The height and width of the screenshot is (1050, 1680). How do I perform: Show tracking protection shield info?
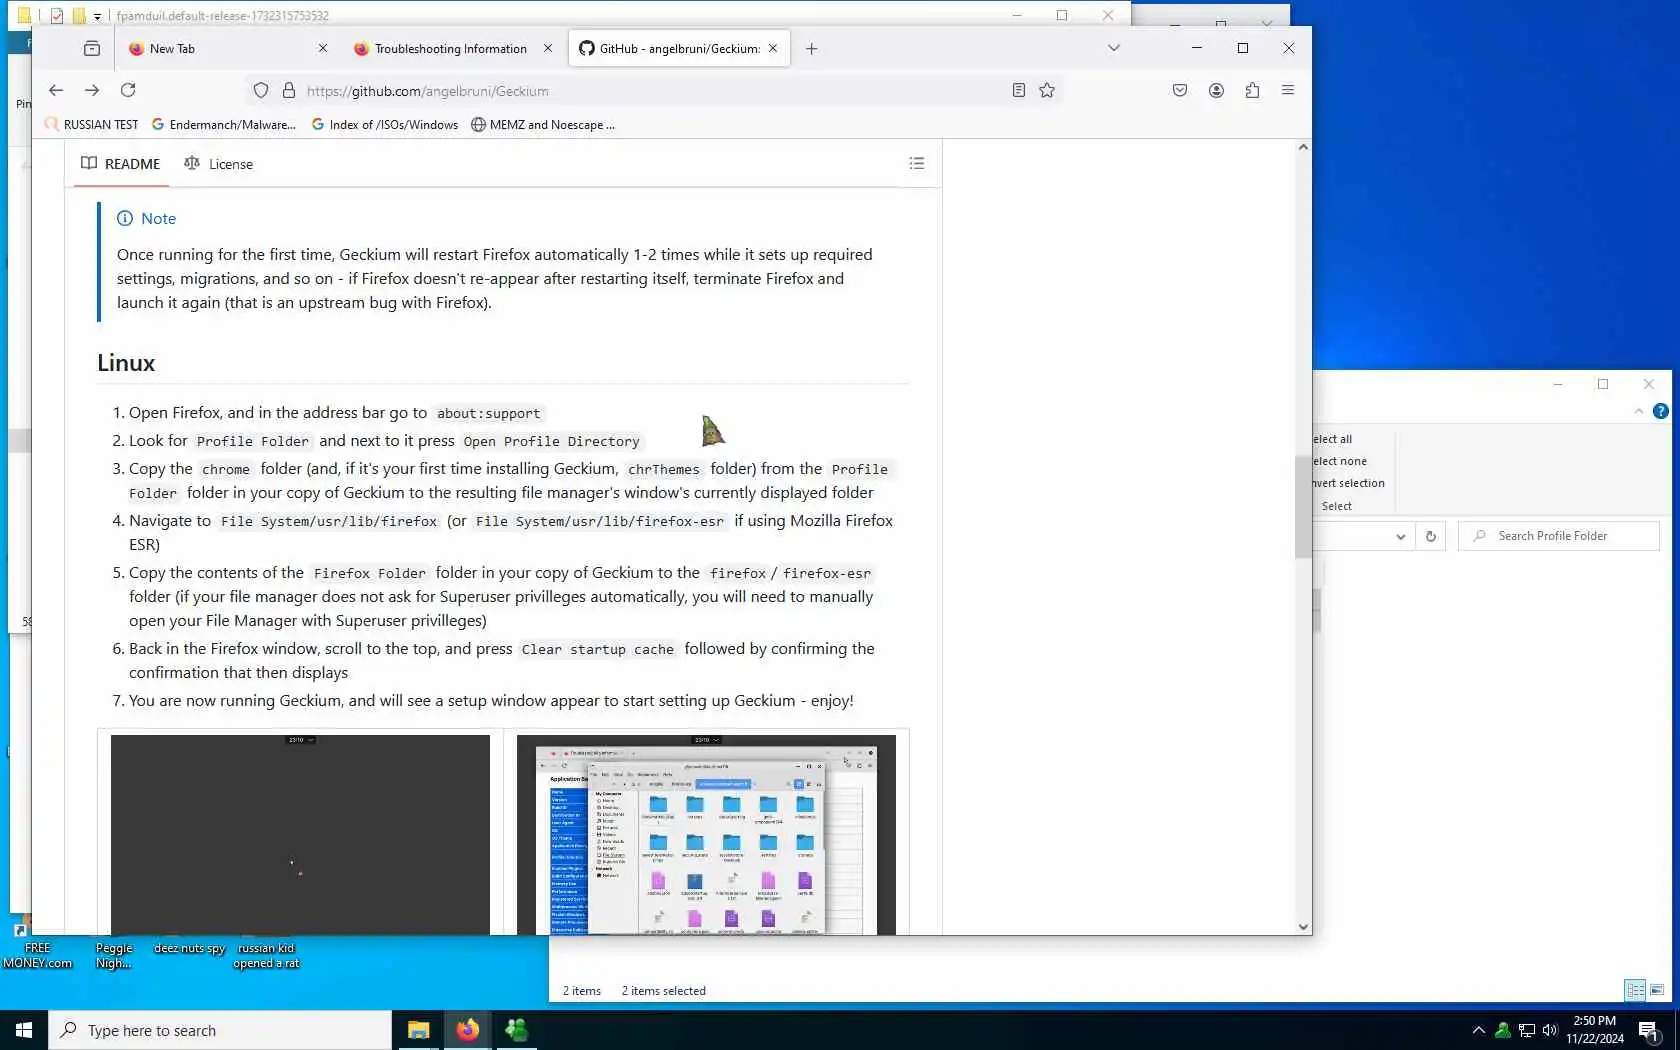[x=261, y=91]
